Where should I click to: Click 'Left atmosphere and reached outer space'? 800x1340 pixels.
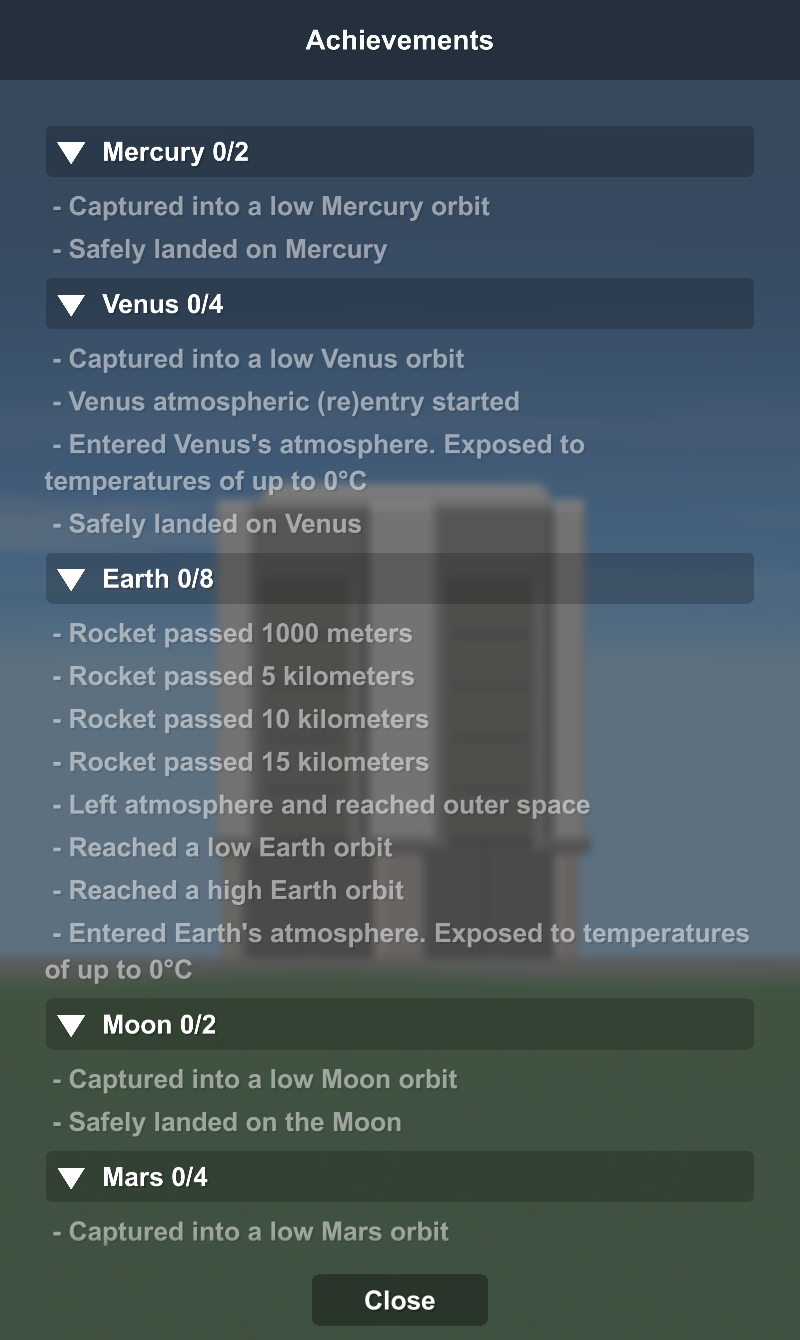click(329, 804)
